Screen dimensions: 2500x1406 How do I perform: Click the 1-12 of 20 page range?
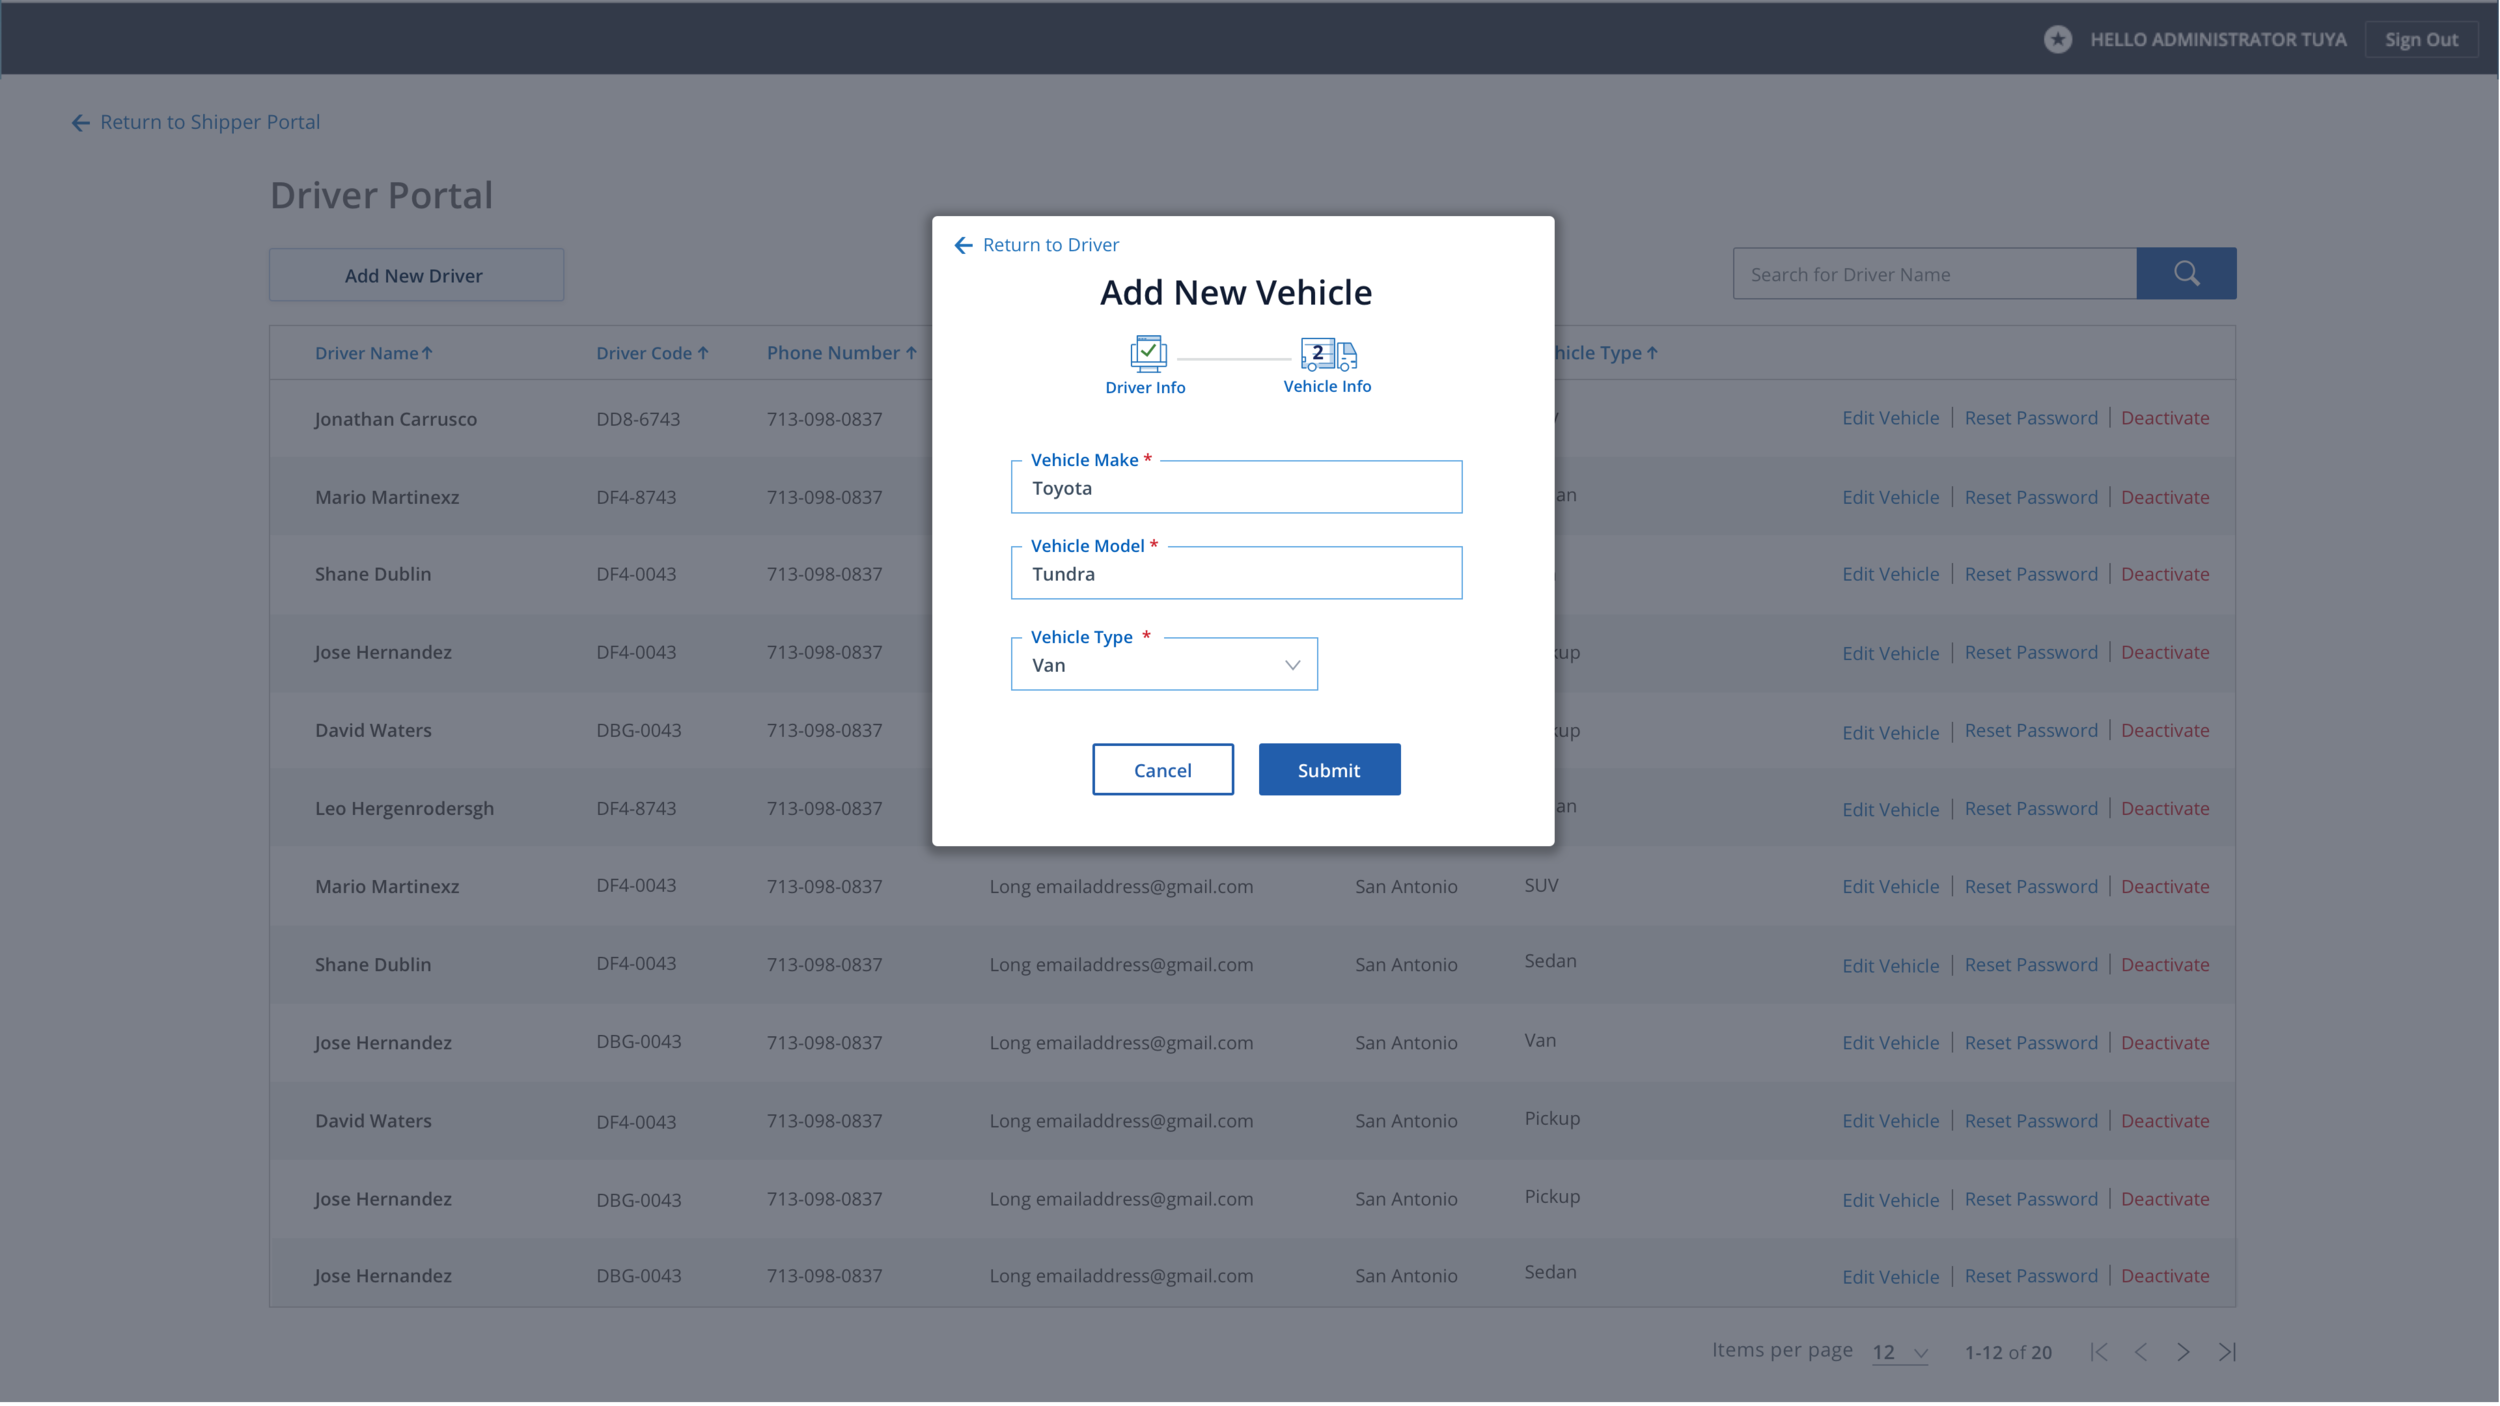coord(2008,1353)
